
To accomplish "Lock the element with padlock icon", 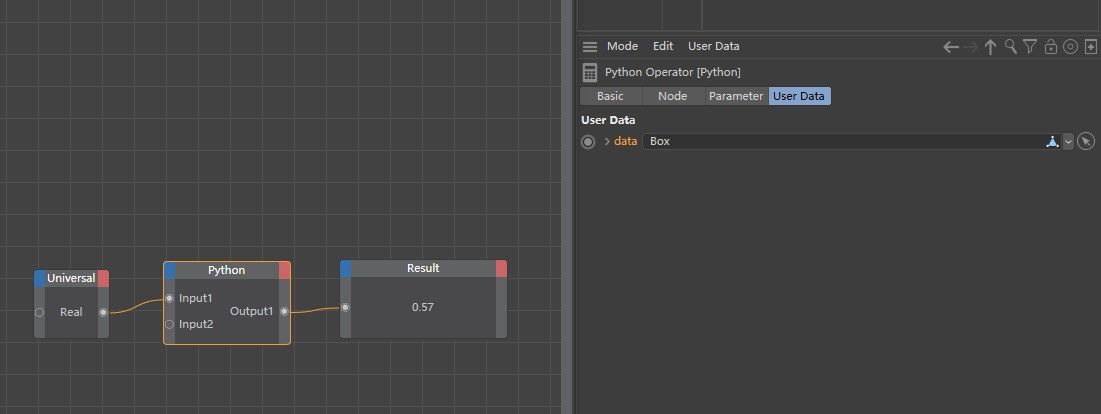I will (x=1050, y=47).
